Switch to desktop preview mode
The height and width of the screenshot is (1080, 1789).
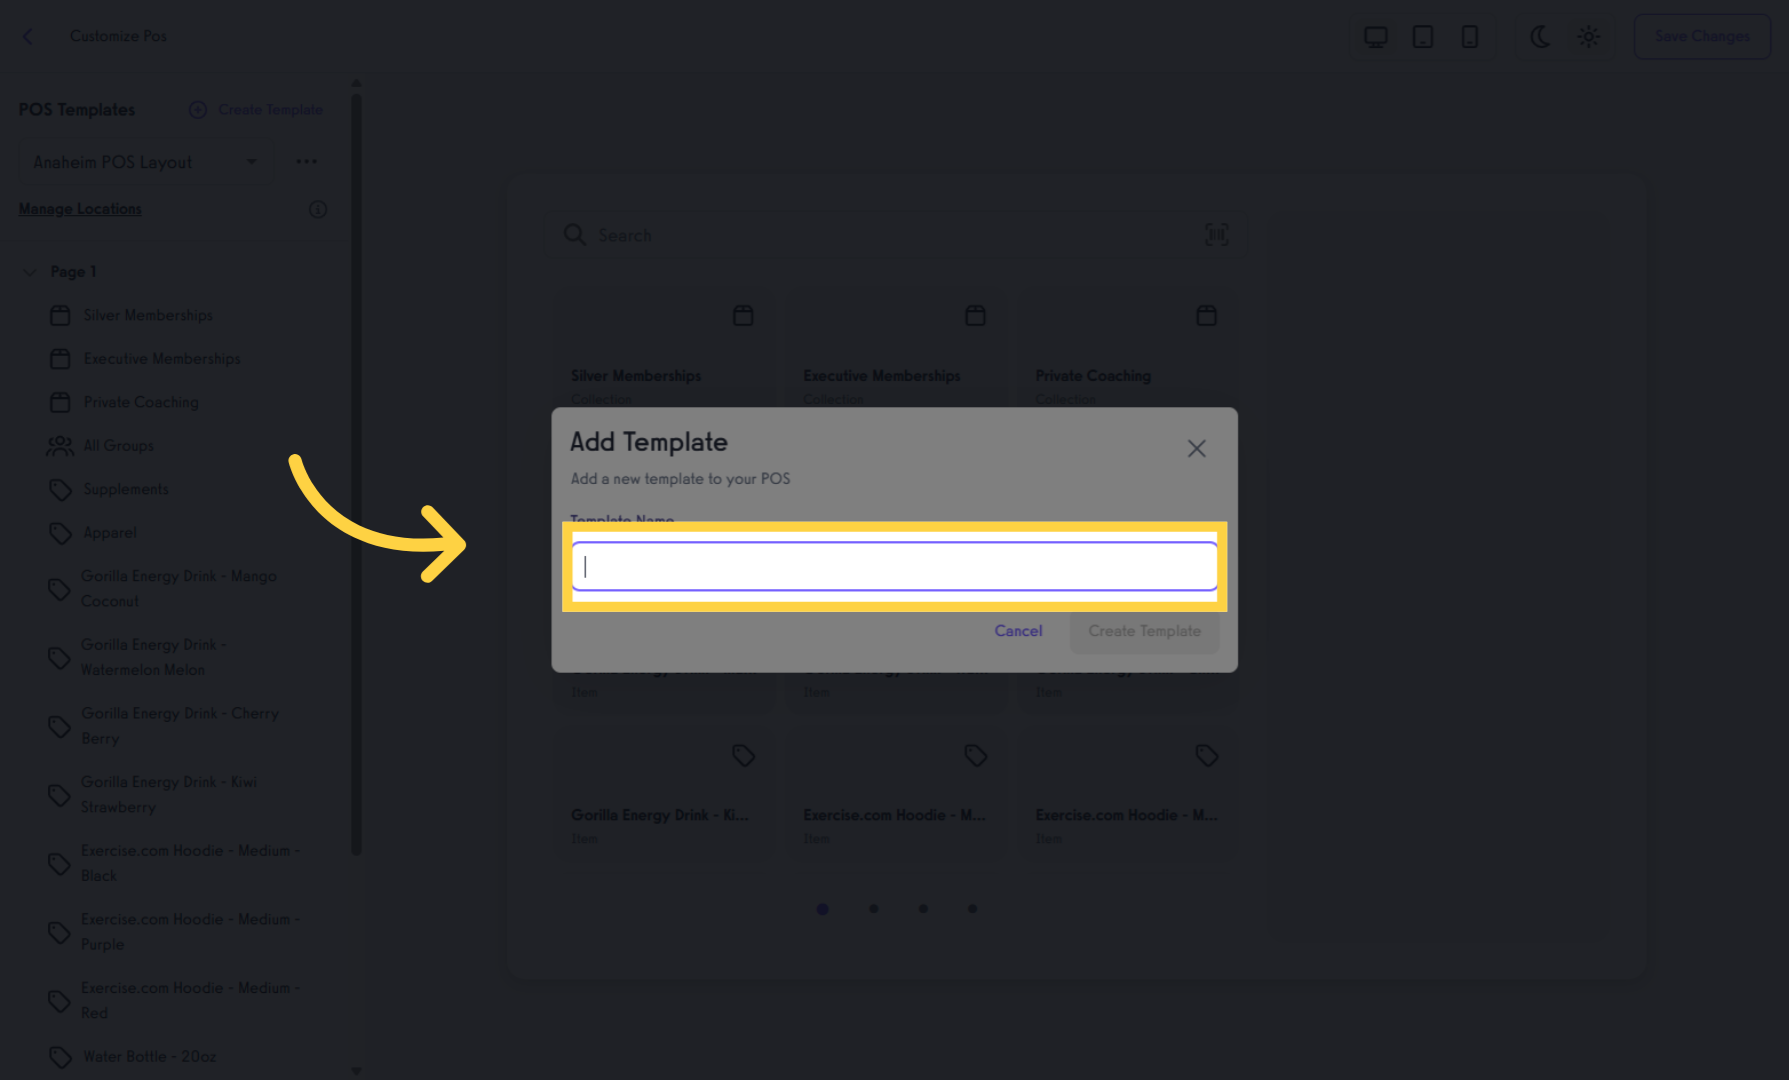tap(1376, 37)
